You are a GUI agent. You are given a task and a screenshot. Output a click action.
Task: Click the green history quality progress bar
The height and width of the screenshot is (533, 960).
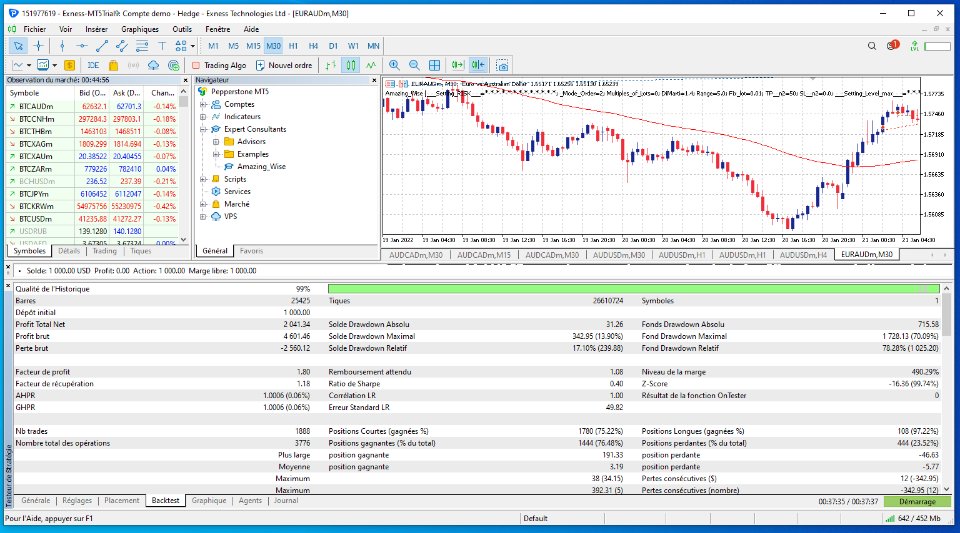point(634,289)
